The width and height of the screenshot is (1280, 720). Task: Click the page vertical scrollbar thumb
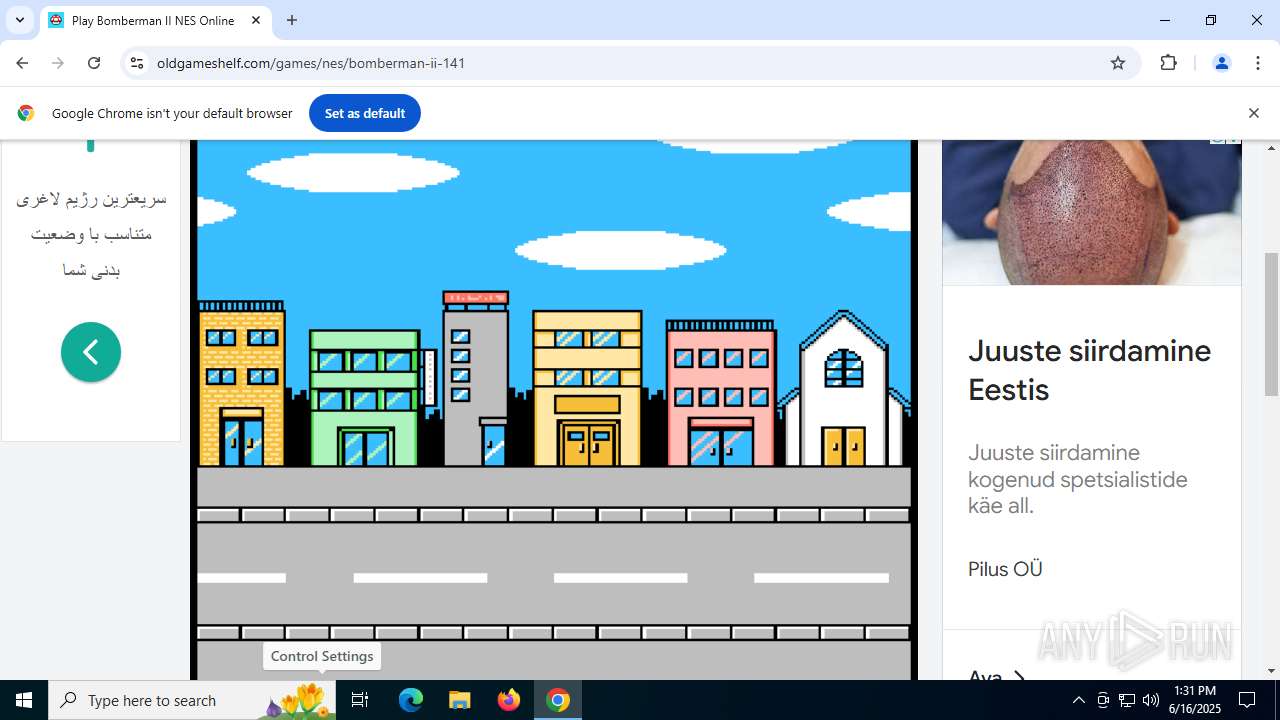pyautogui.click(x=1271, y=325)
